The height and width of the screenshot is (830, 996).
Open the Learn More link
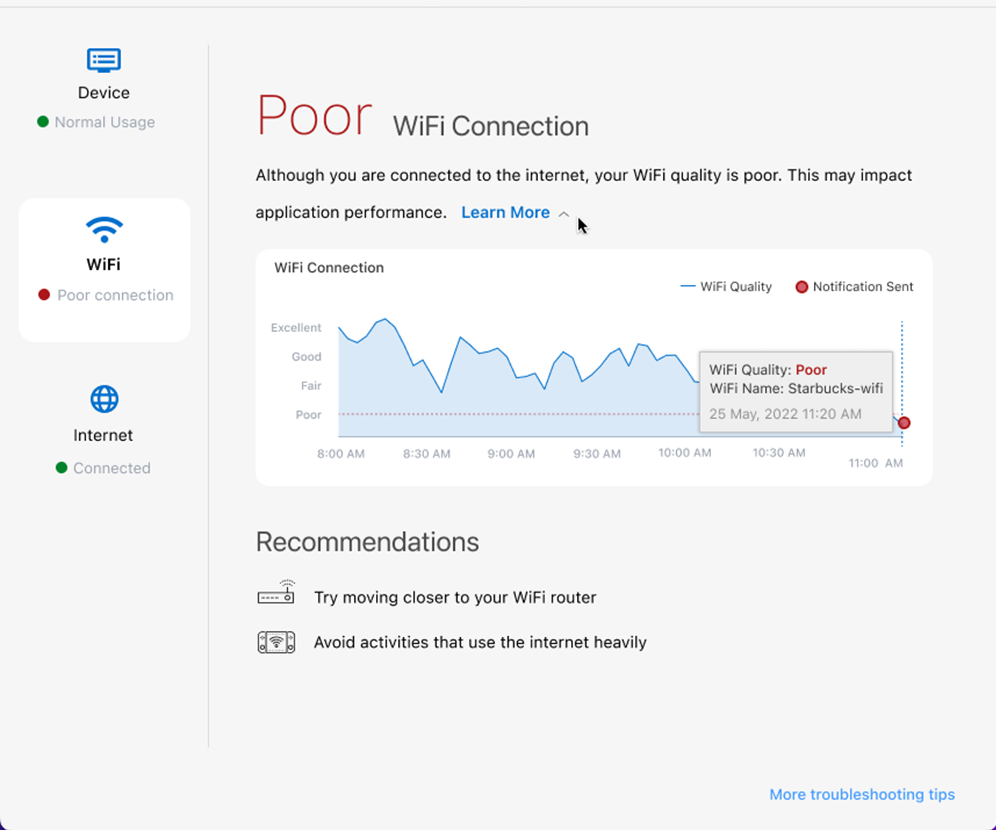point(505,212)
